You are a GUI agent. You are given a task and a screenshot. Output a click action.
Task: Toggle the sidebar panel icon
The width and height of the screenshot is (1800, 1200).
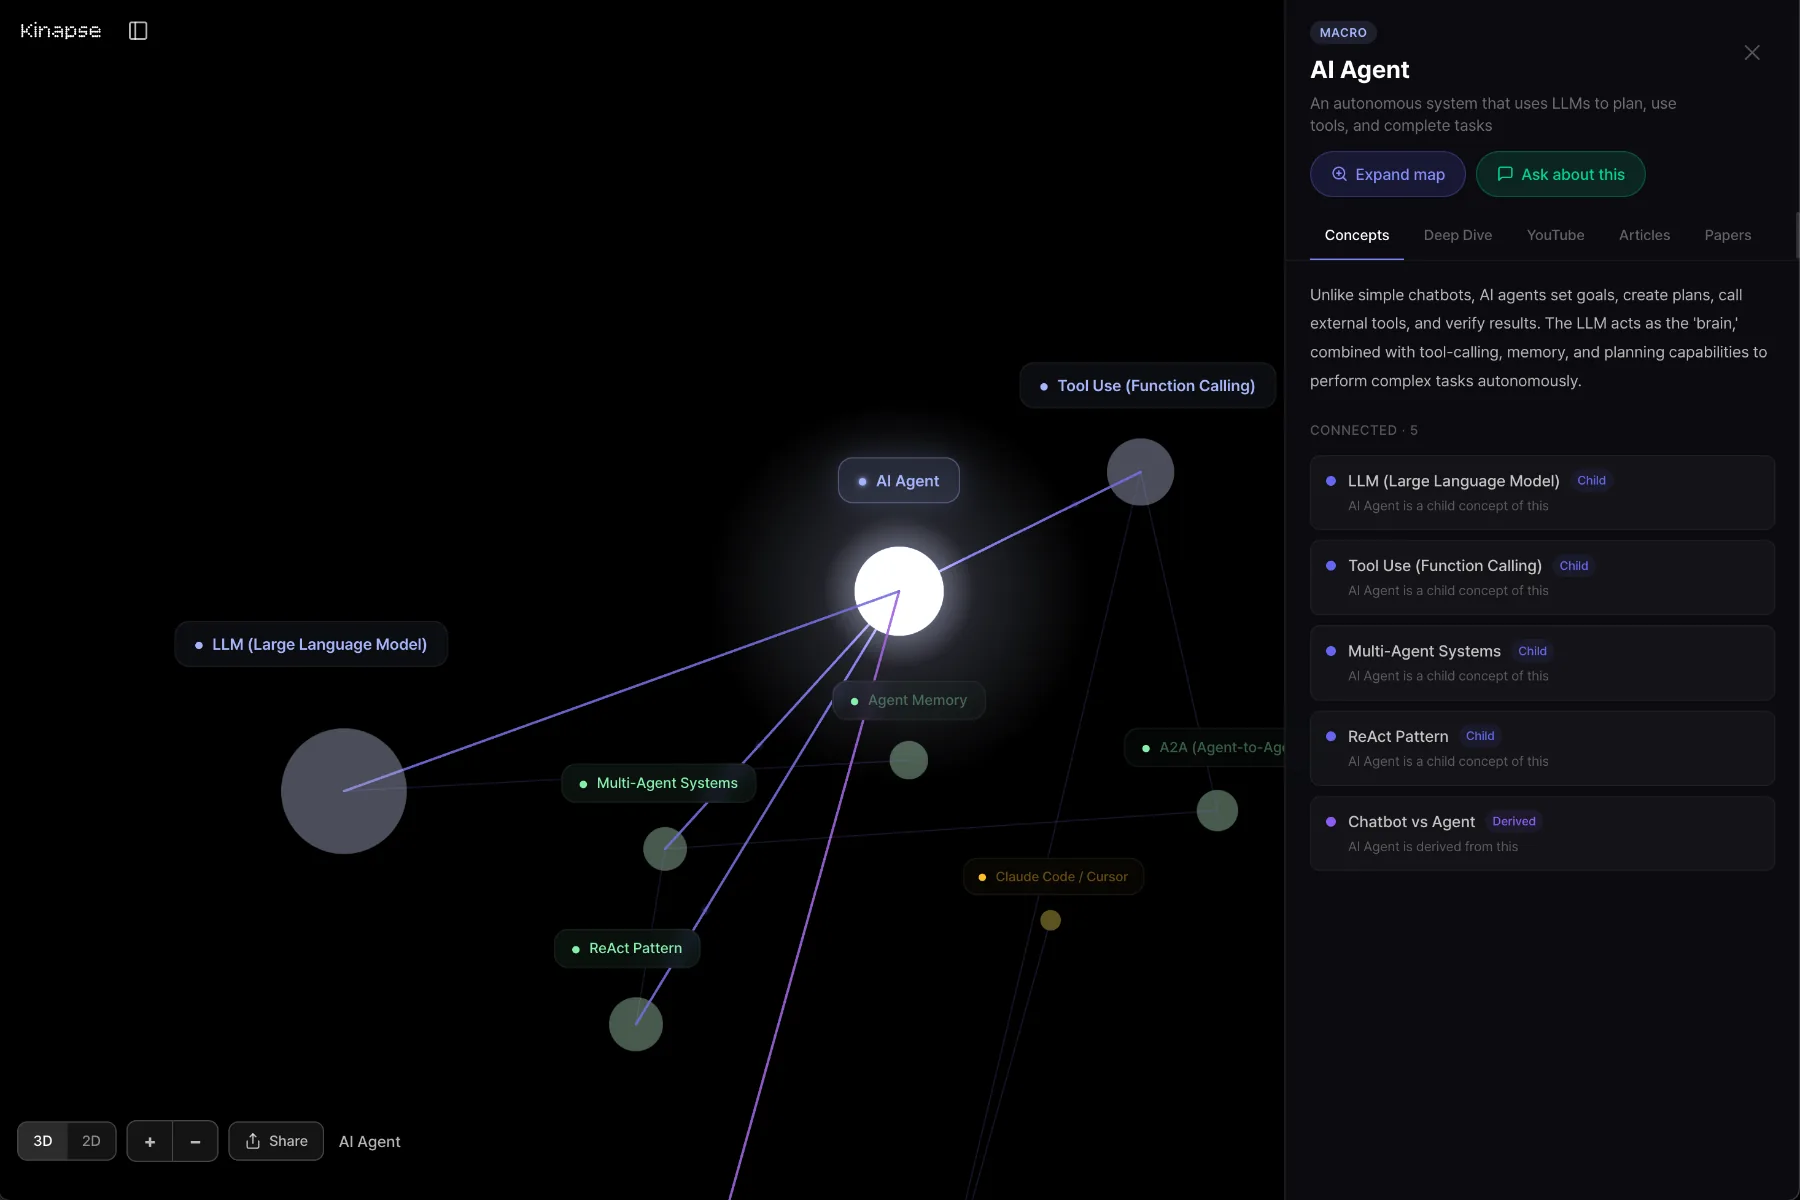pyautogui.click(x=138, y=31)
